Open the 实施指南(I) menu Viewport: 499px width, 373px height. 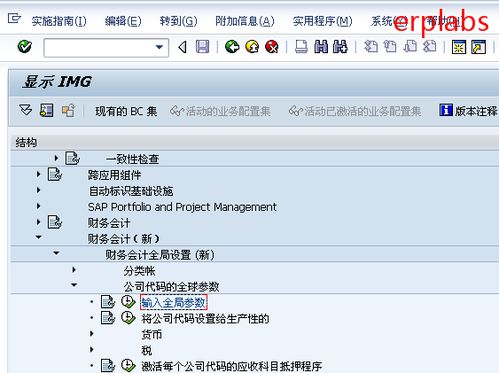tap(59, 21)
